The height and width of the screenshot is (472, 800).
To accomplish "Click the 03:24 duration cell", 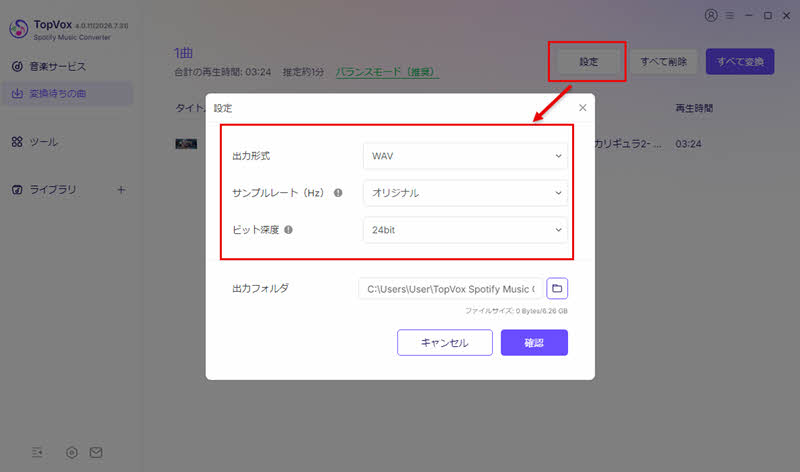I will pyautogui.click(x=688, y=144).
